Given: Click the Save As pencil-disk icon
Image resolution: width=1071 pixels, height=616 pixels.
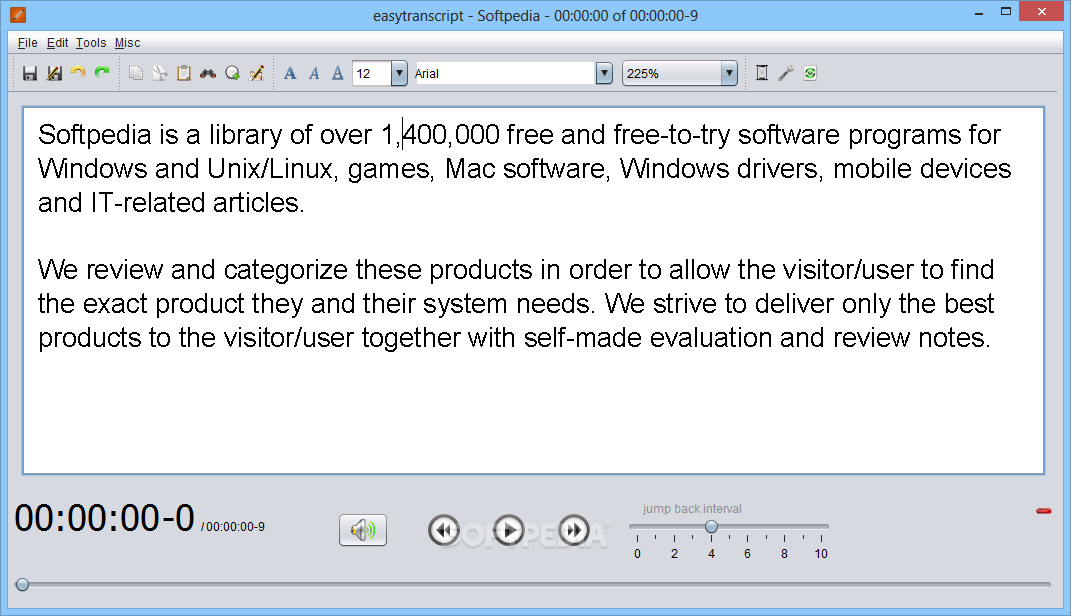Looking at the screenshot, I should pyautogui.click(x=54, y=73).
